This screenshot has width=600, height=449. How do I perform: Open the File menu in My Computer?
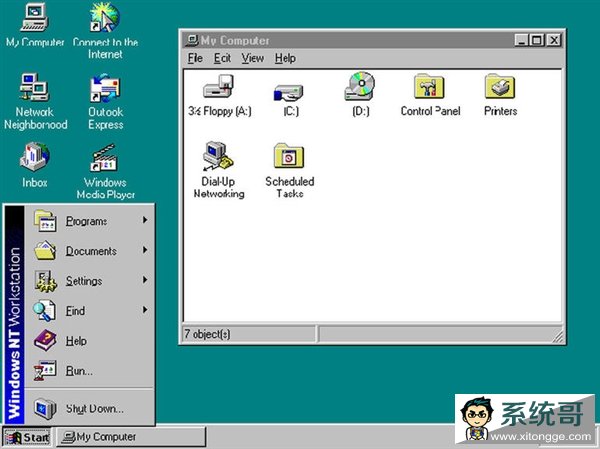click(195, 58)
